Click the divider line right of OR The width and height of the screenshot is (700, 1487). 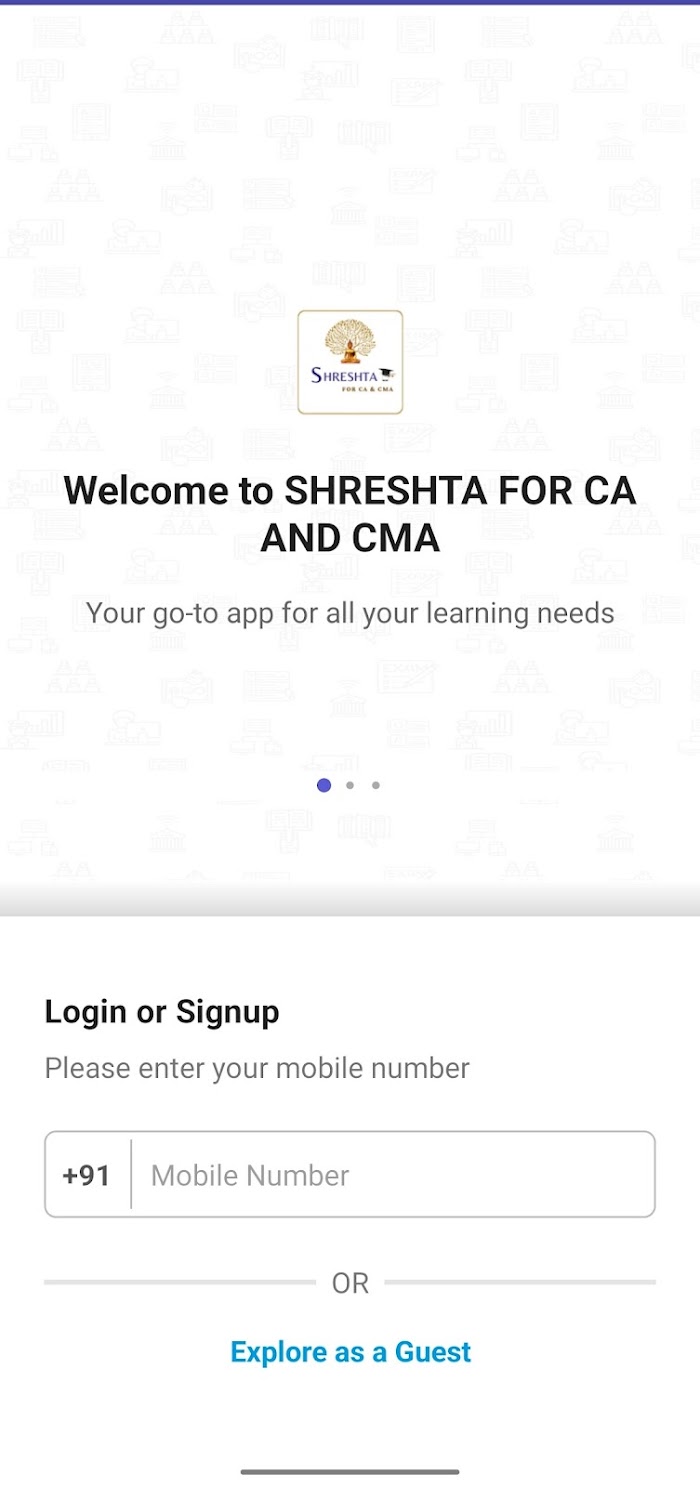(520, 1282)
